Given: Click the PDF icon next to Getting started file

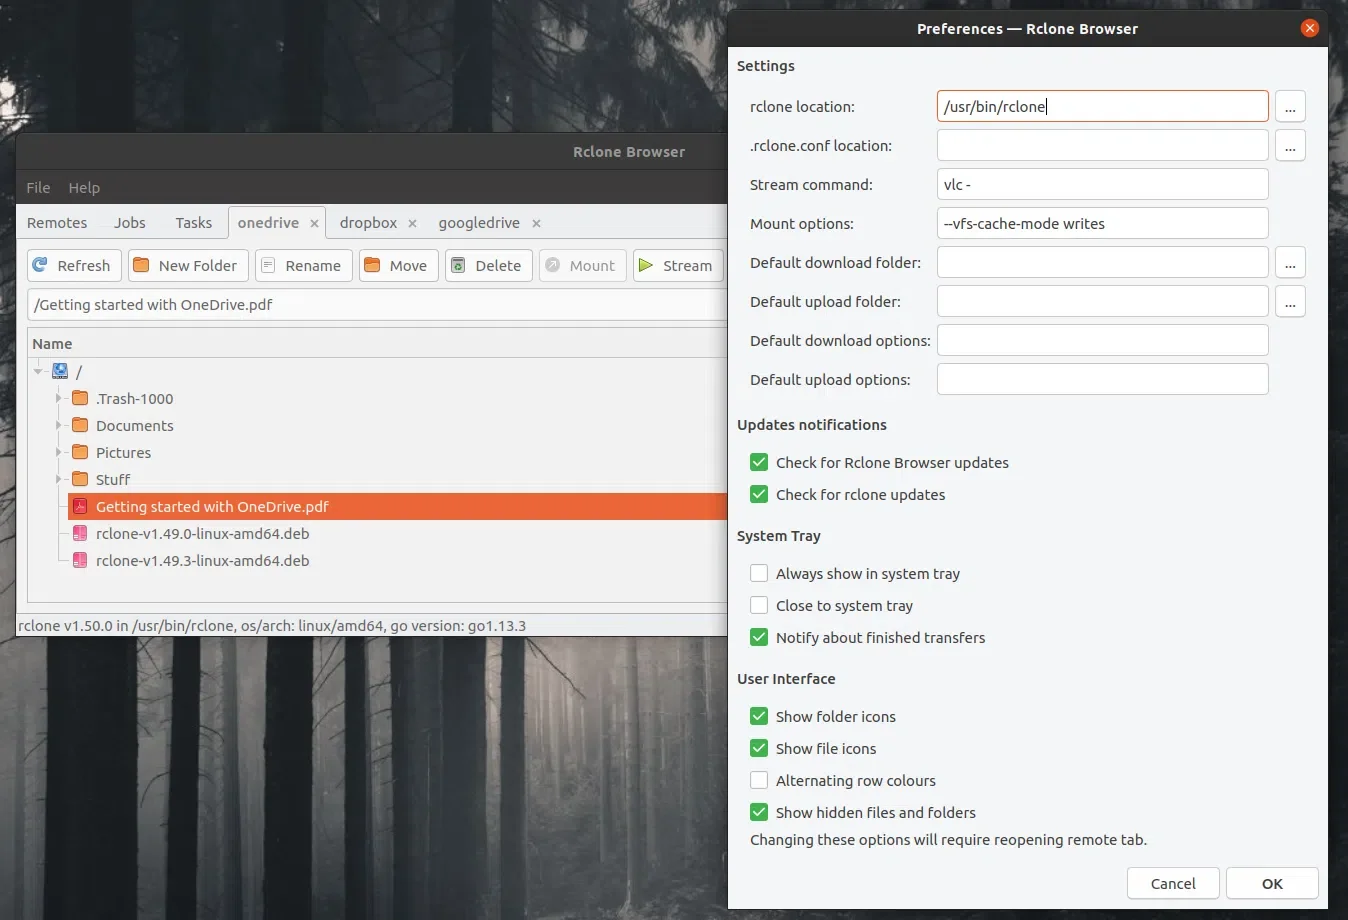Looking at the screenshot, I should (x=81, y=506).
